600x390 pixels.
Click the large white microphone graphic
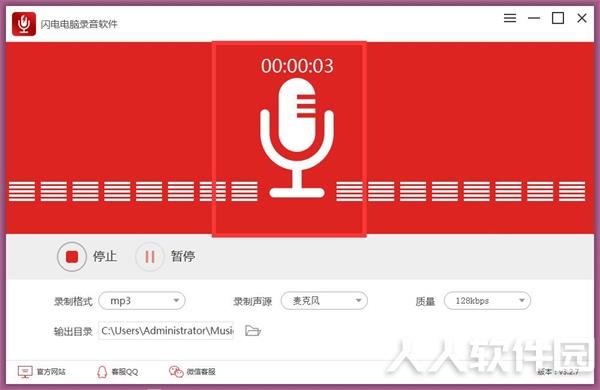297,138
